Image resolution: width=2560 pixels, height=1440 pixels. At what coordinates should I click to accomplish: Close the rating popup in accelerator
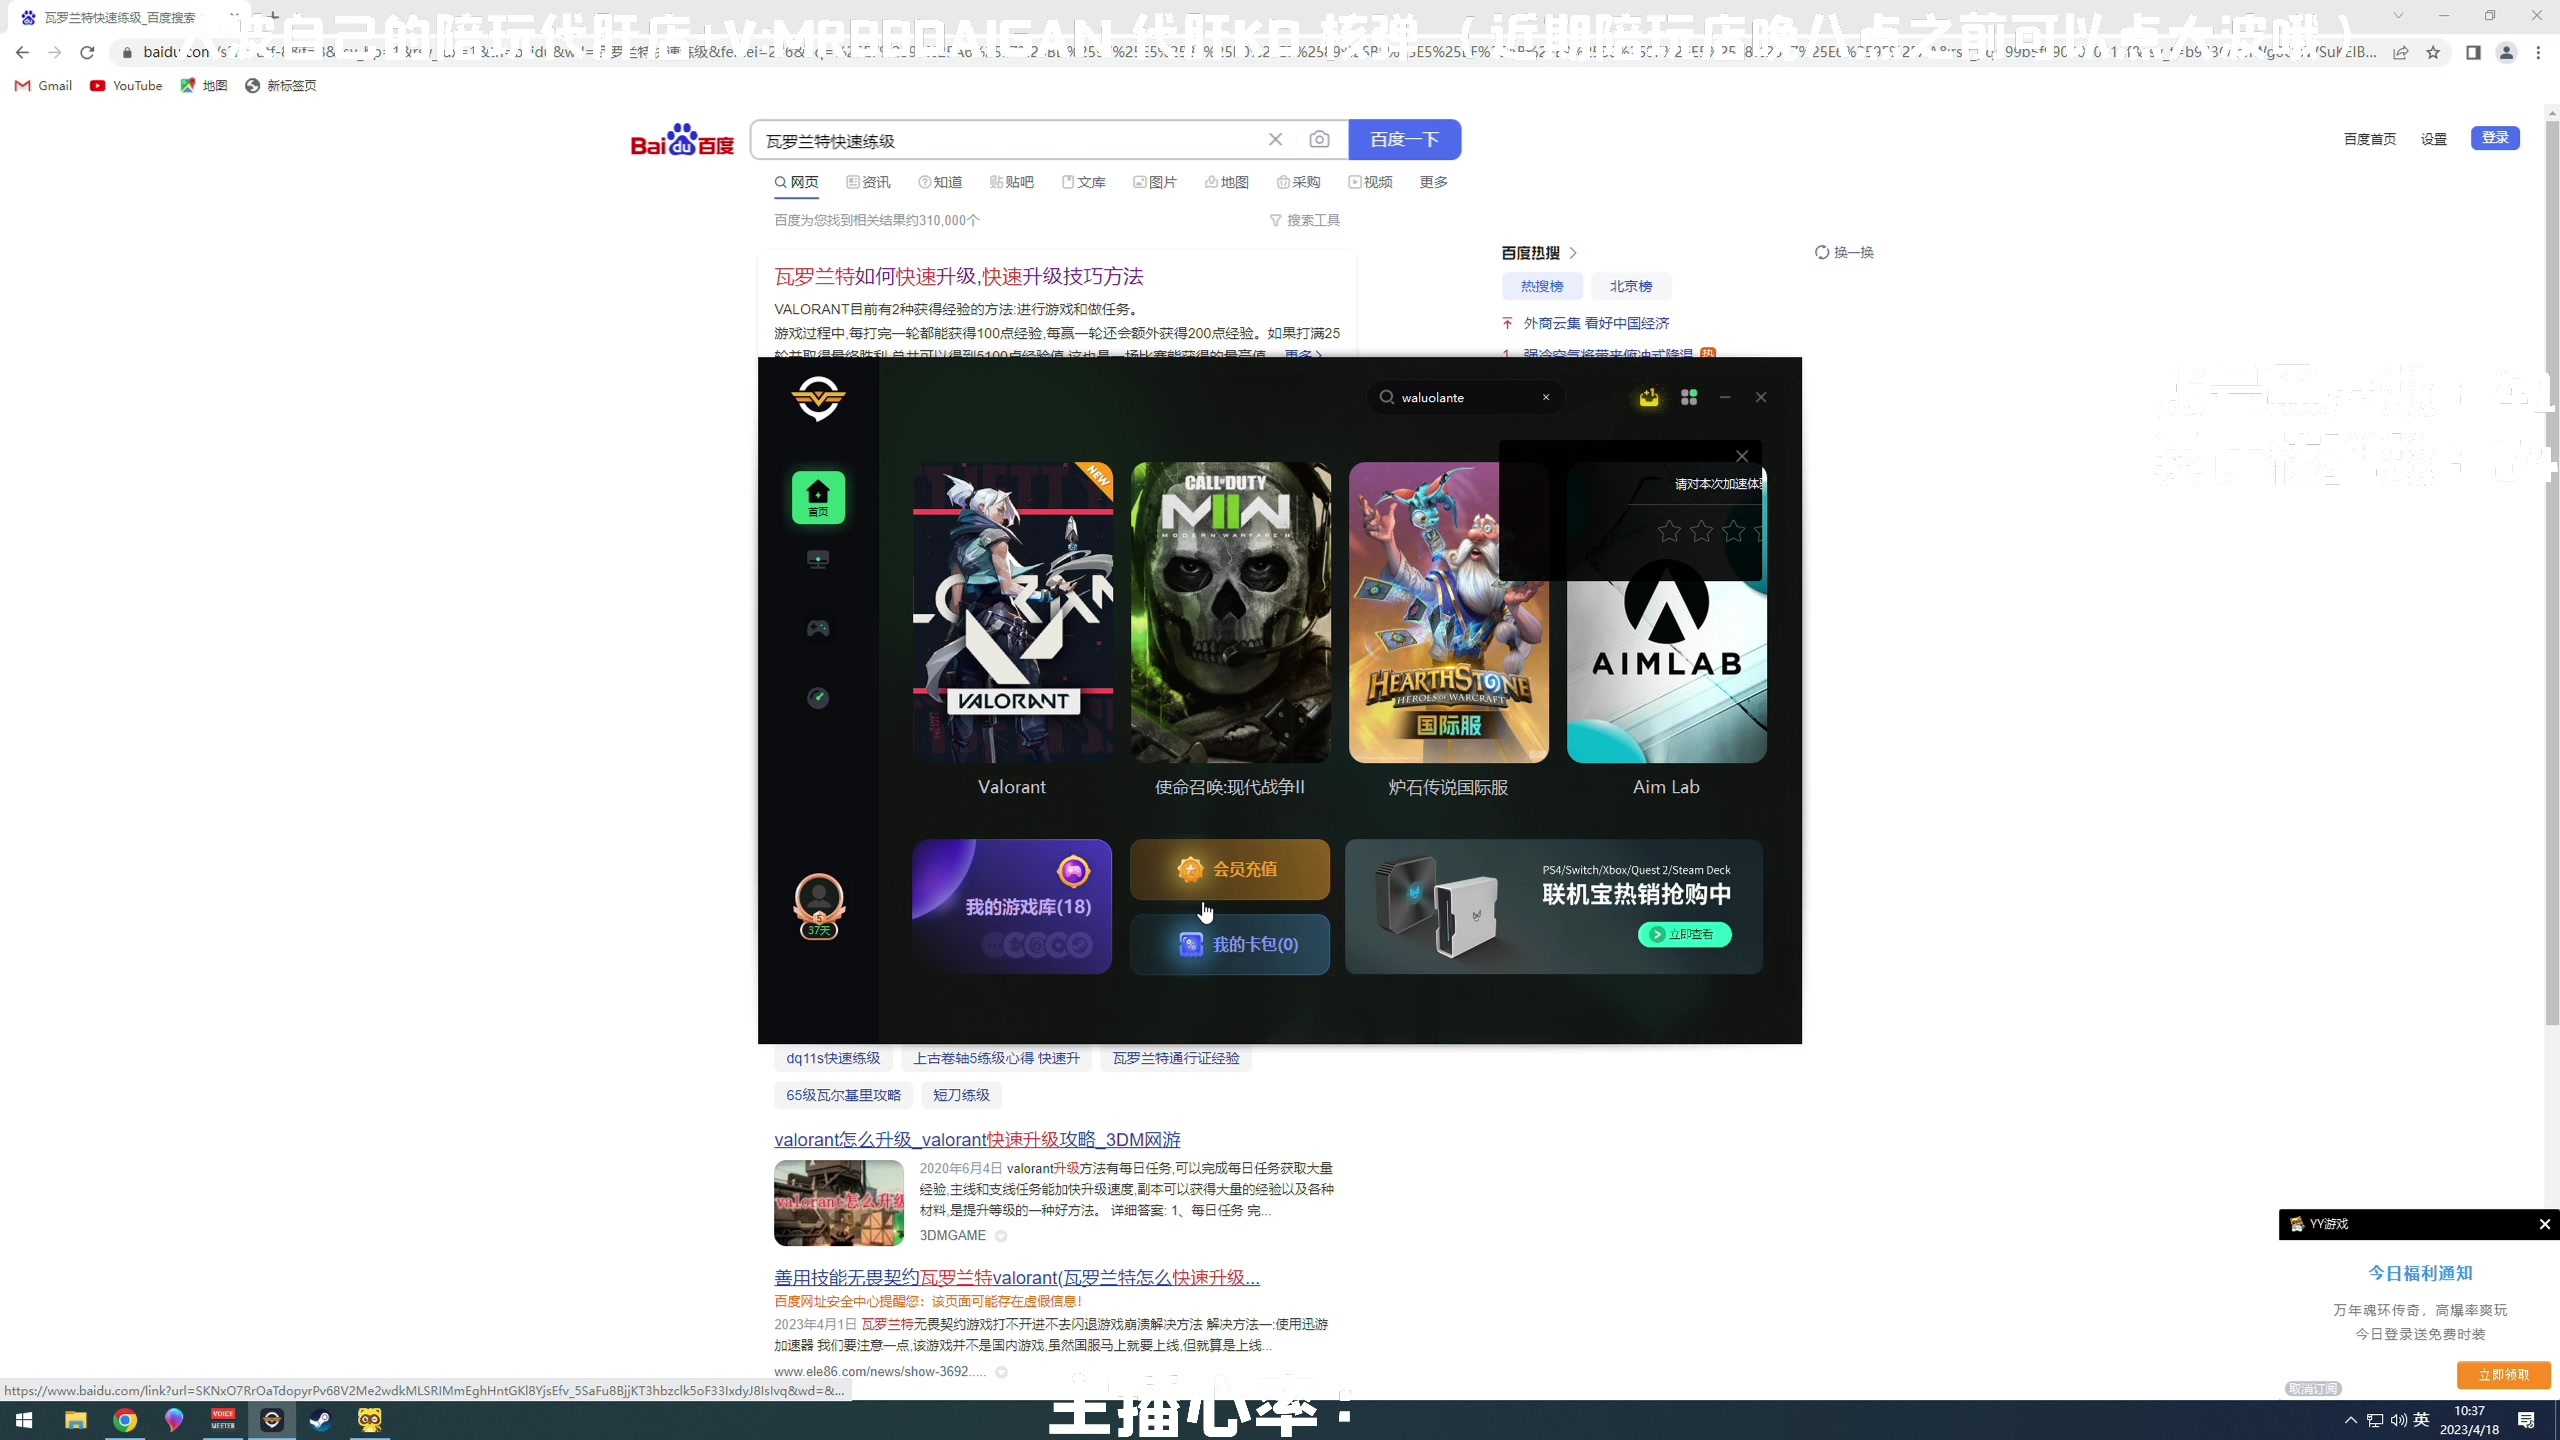[1742, 456]
